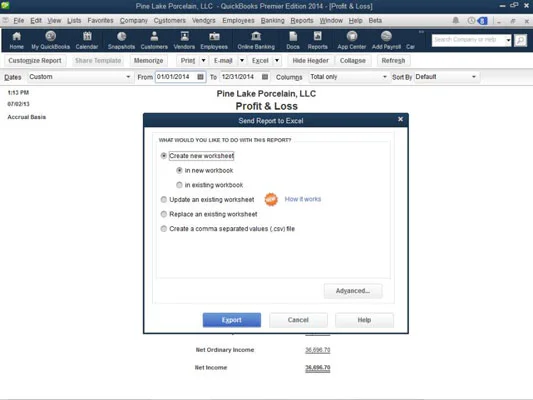Open the Lists menu
This screenshot has width=533, height=400.
74,20
